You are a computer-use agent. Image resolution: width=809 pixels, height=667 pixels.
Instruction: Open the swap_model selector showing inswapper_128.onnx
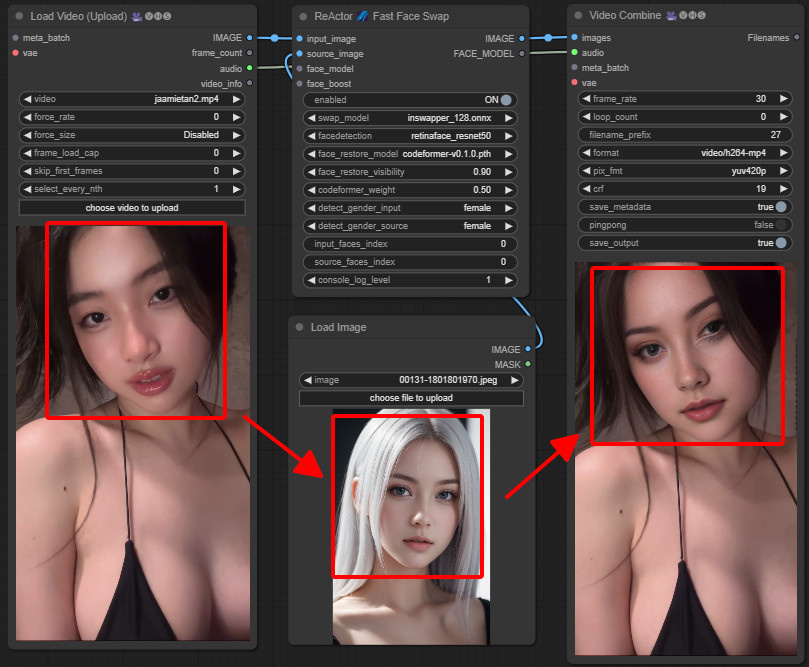click(409, 117)
